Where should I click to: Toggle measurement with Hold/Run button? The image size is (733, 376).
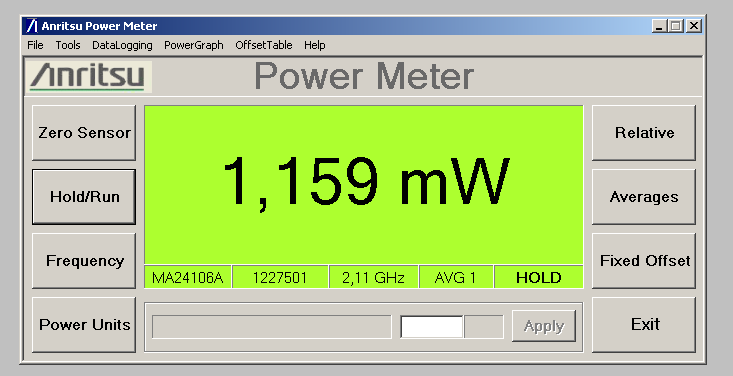point(84,197)
